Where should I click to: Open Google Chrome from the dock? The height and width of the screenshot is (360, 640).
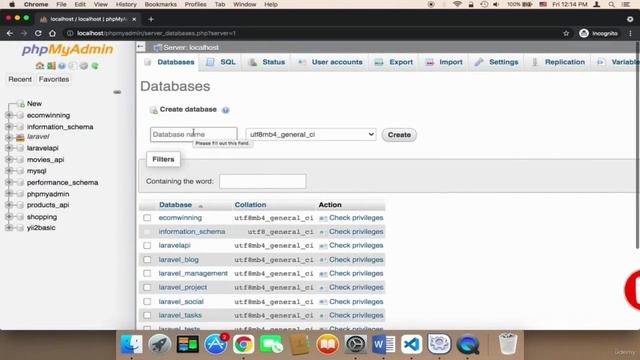(x=243, y=344)
